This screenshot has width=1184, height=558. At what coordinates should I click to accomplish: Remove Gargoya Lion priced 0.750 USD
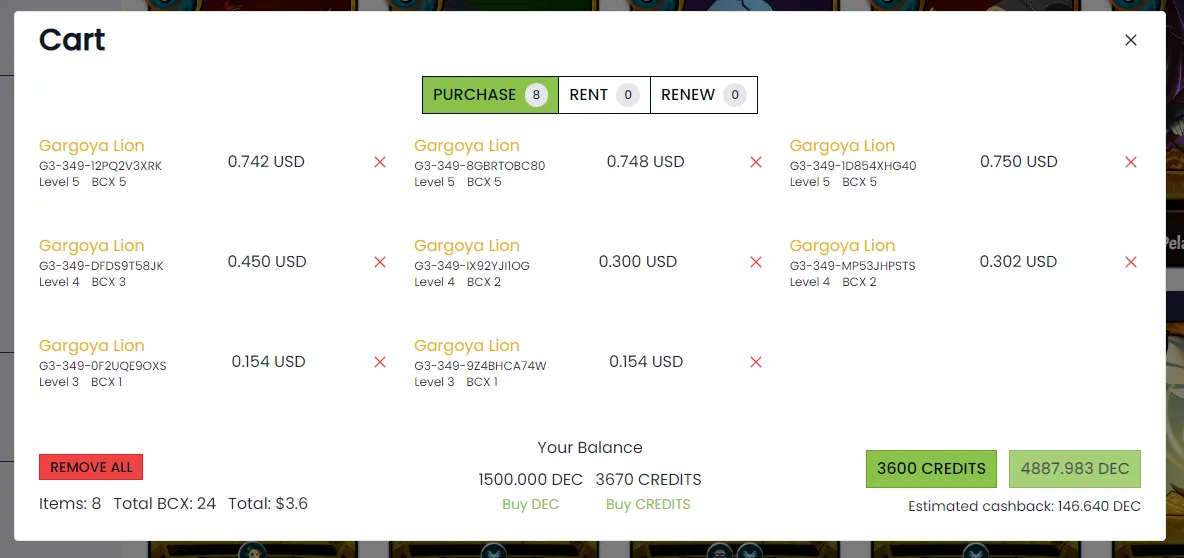(1130, 162)
